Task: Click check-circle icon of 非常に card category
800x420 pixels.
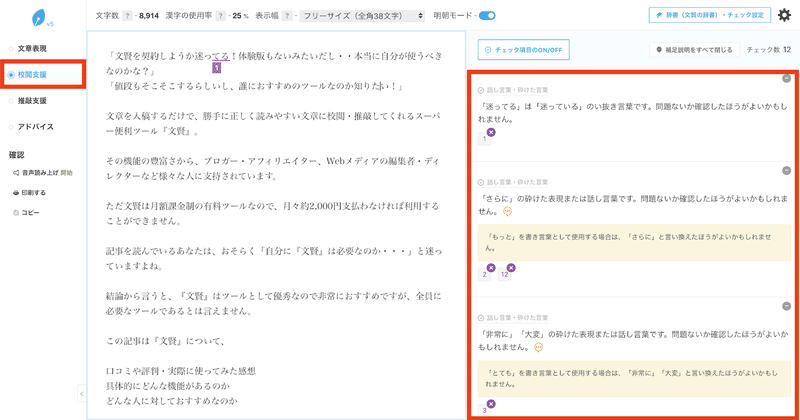Action: click(481, 318)
